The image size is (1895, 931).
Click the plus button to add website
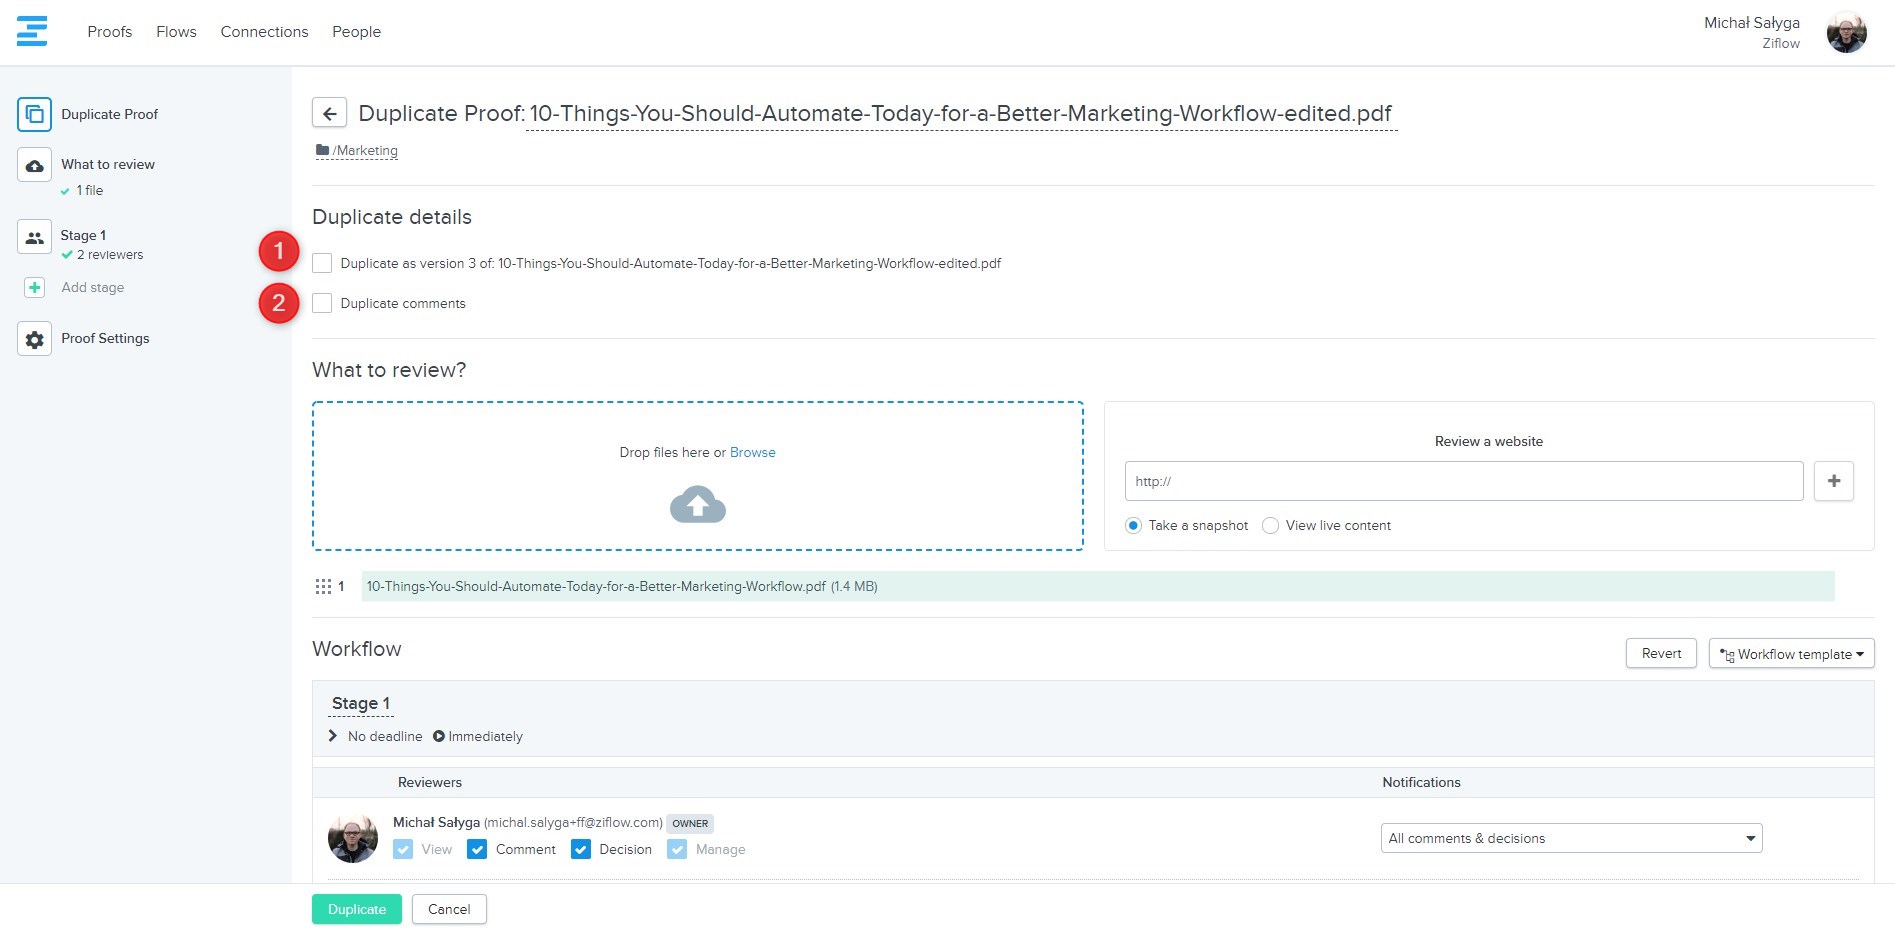pos(1833,481)
